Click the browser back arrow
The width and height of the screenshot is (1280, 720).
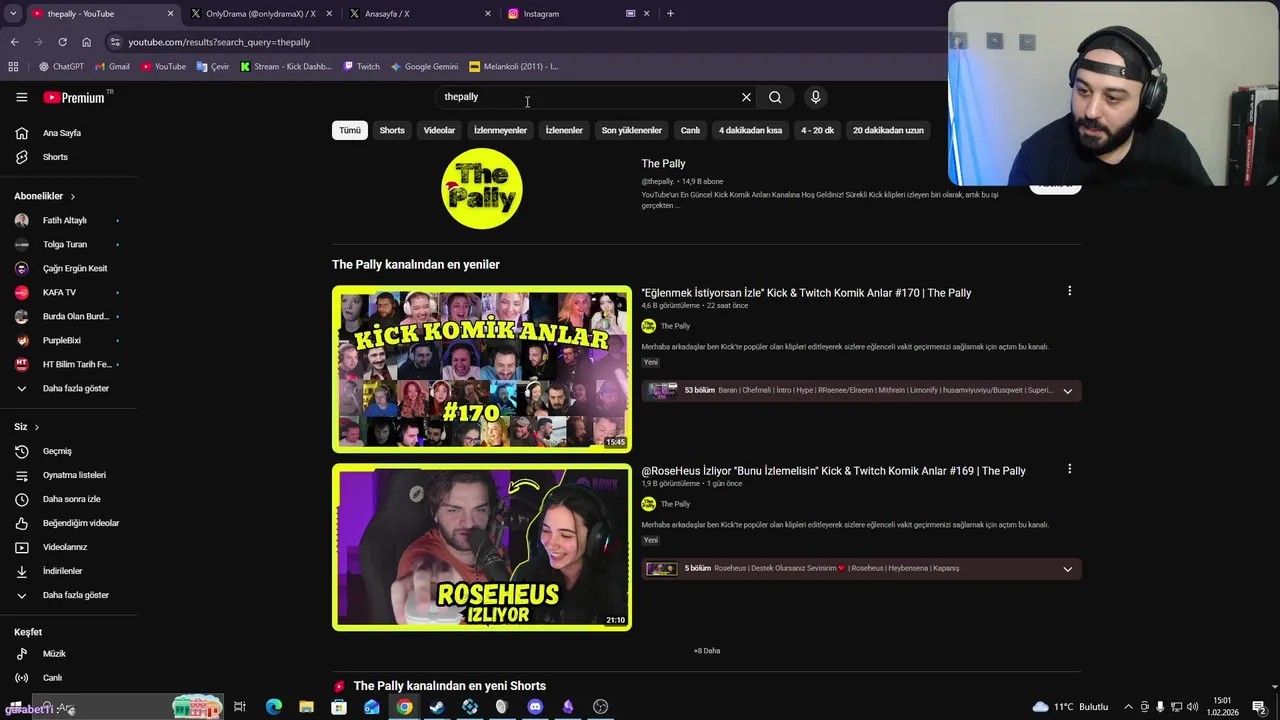click(14, 42)
